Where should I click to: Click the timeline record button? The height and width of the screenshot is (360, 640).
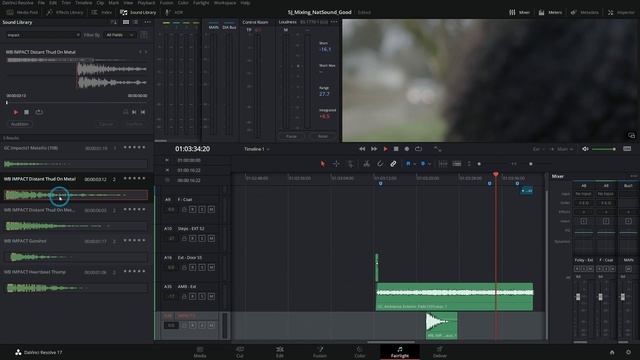[x=407, y=149]
